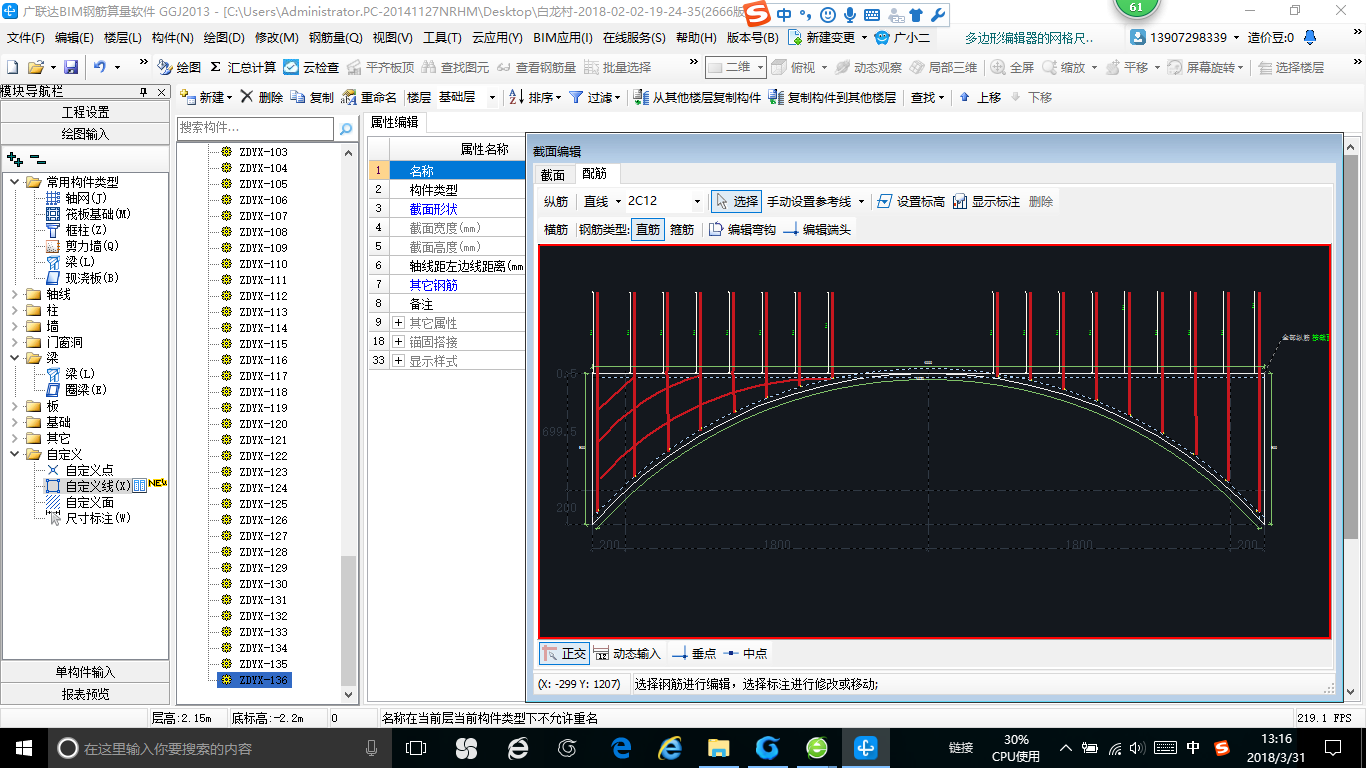Open 绘图 drawing mode
1366x768 pixels.
[x=179, y=67]
